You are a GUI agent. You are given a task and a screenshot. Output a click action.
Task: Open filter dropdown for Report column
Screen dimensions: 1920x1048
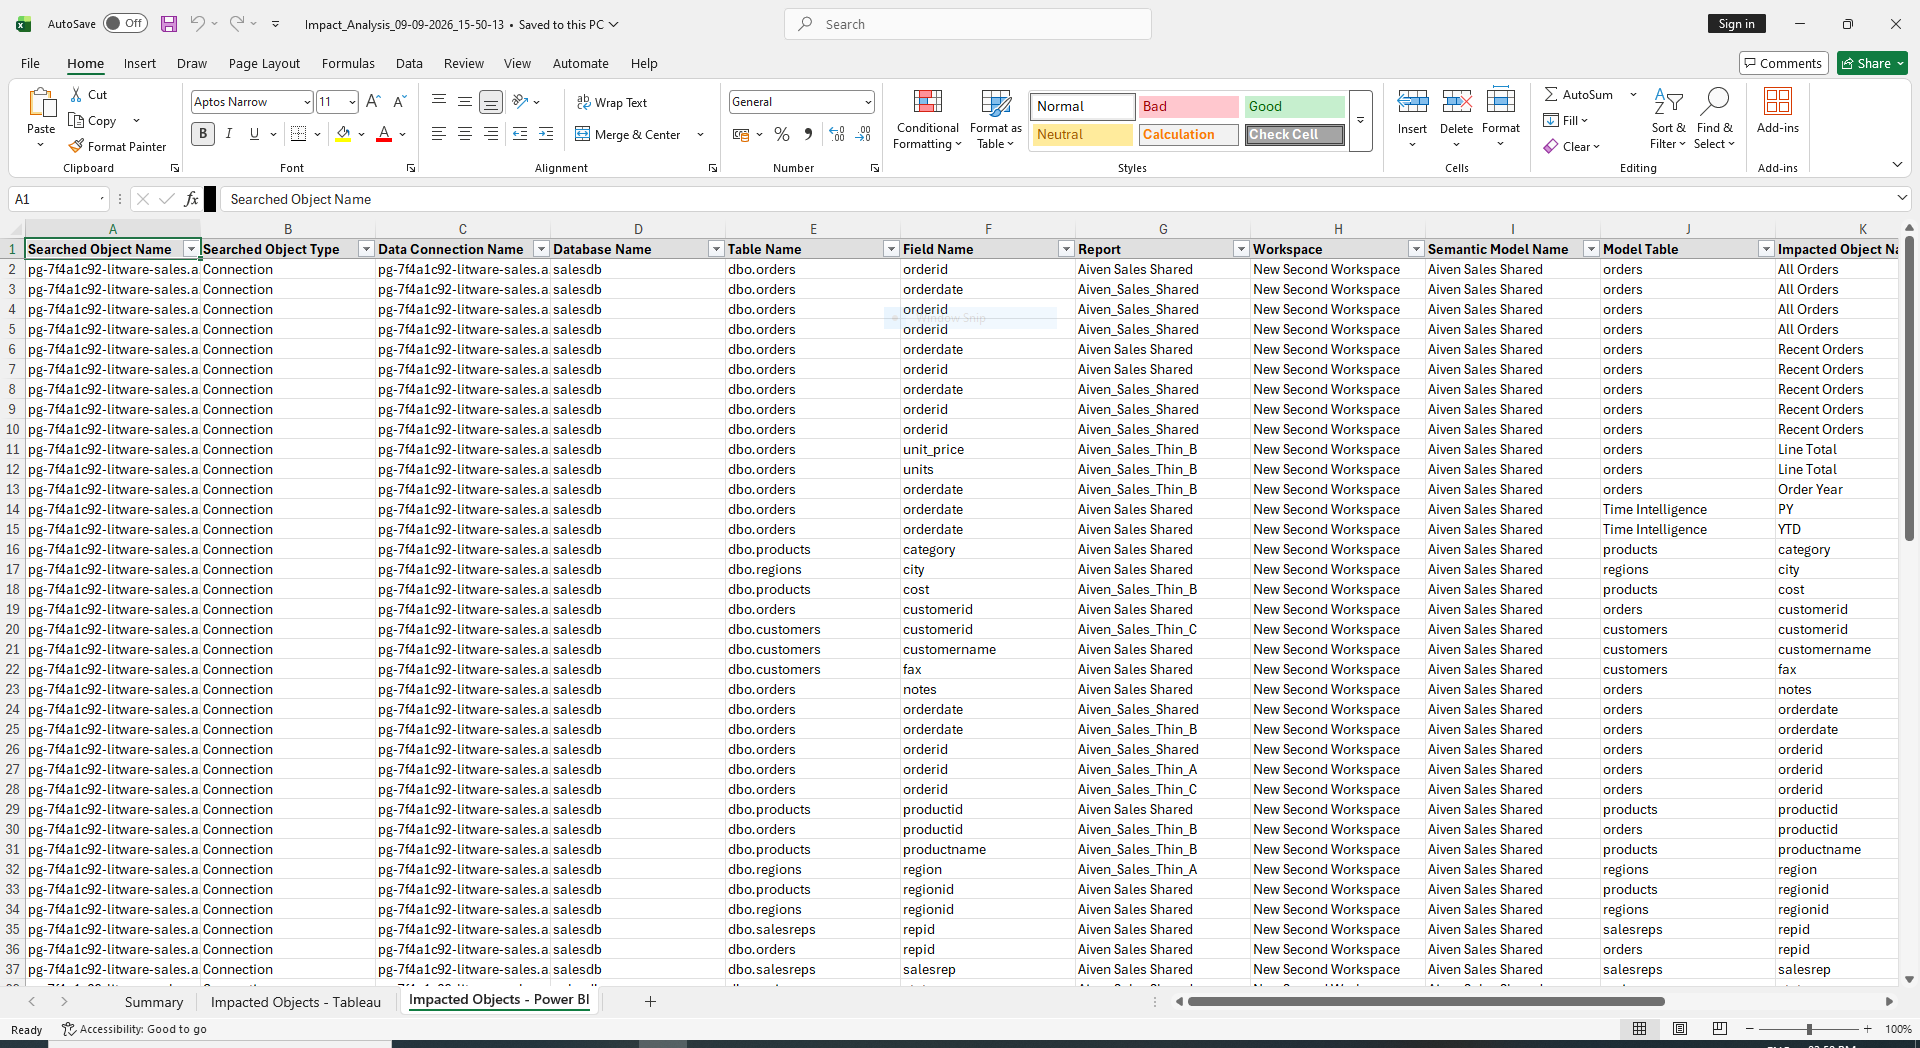tap(1241, 249)
